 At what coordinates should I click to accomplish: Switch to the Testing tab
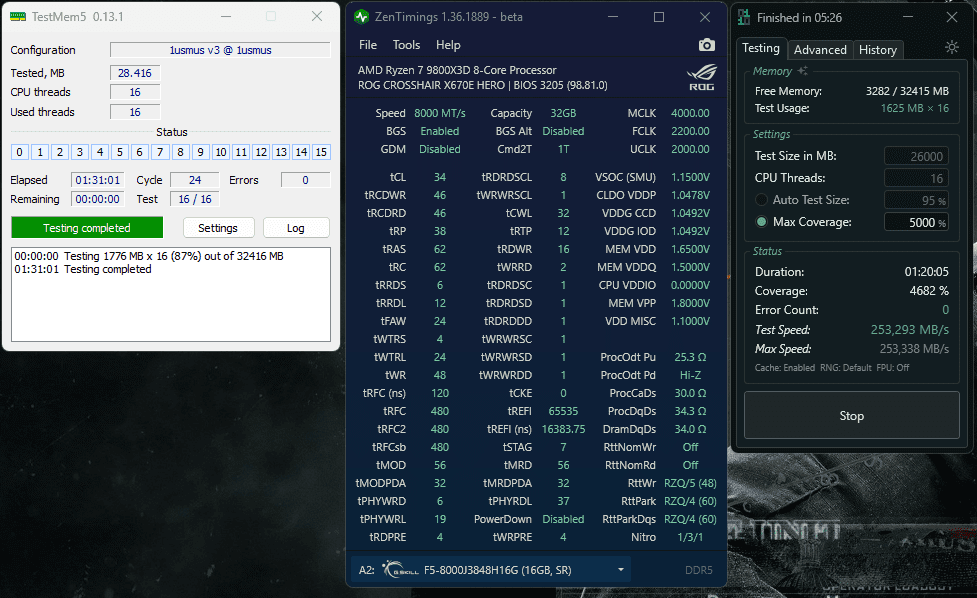click(x=760, y=48)
